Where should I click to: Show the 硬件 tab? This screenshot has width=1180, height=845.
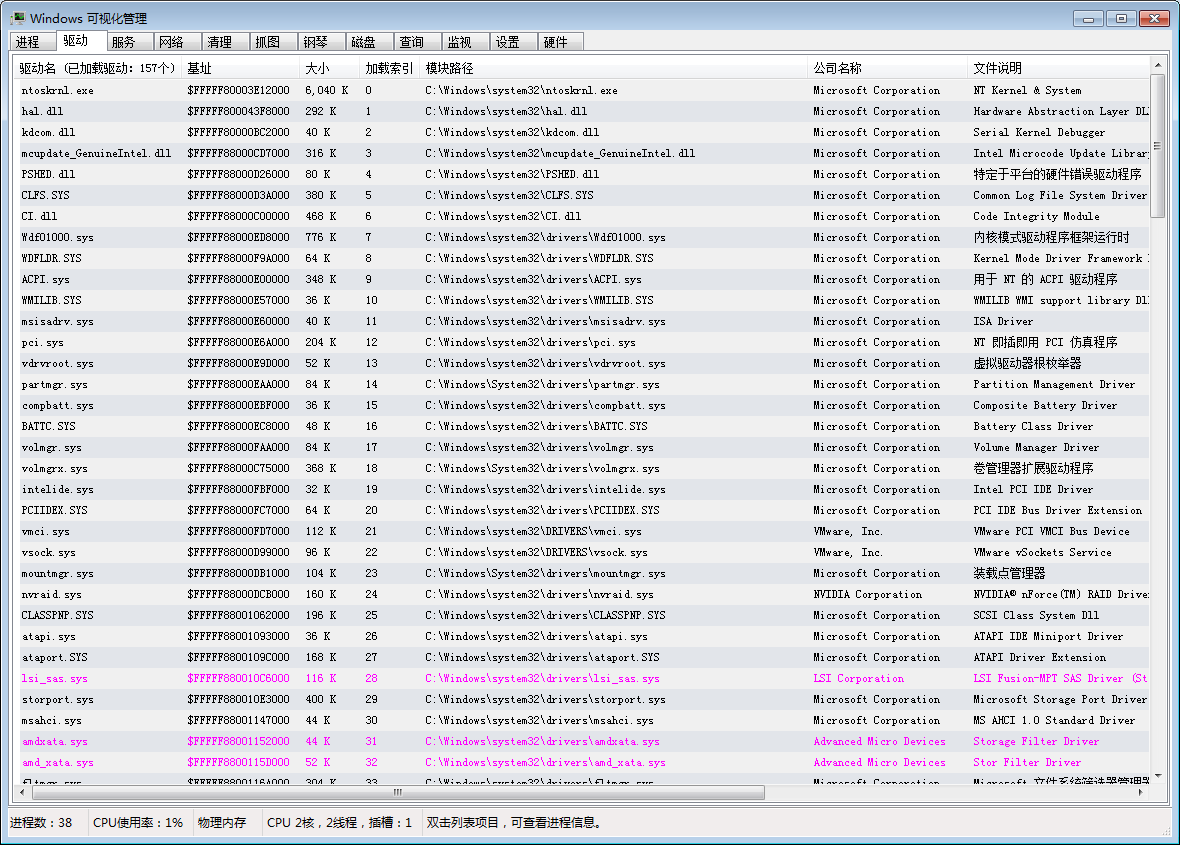[556, 42]
